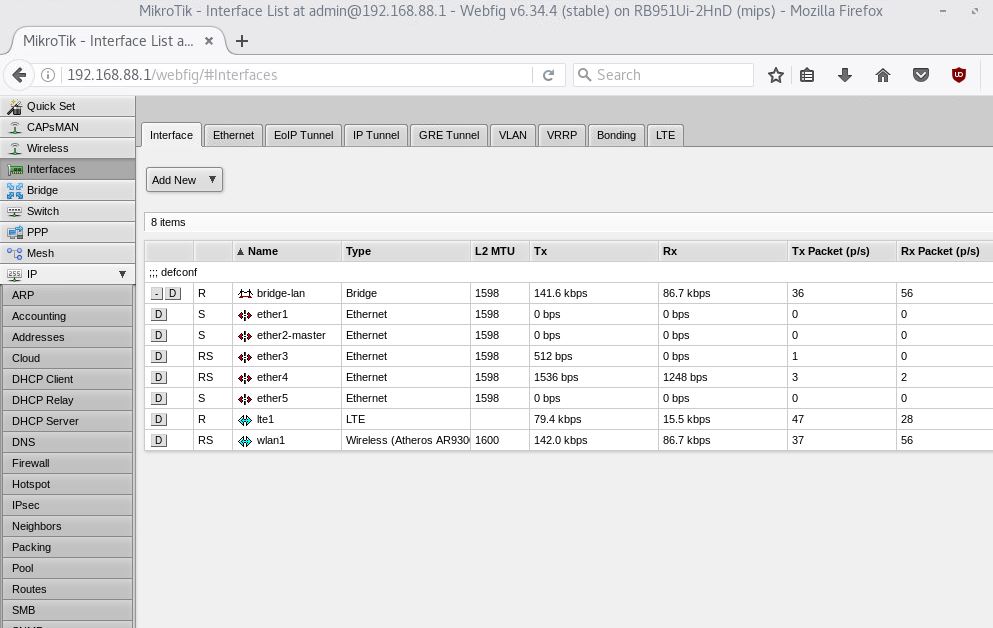This screenshot has width=993, height=628.
Task: Switch to the GRE Tunnel tab
Action: point(448,135)
